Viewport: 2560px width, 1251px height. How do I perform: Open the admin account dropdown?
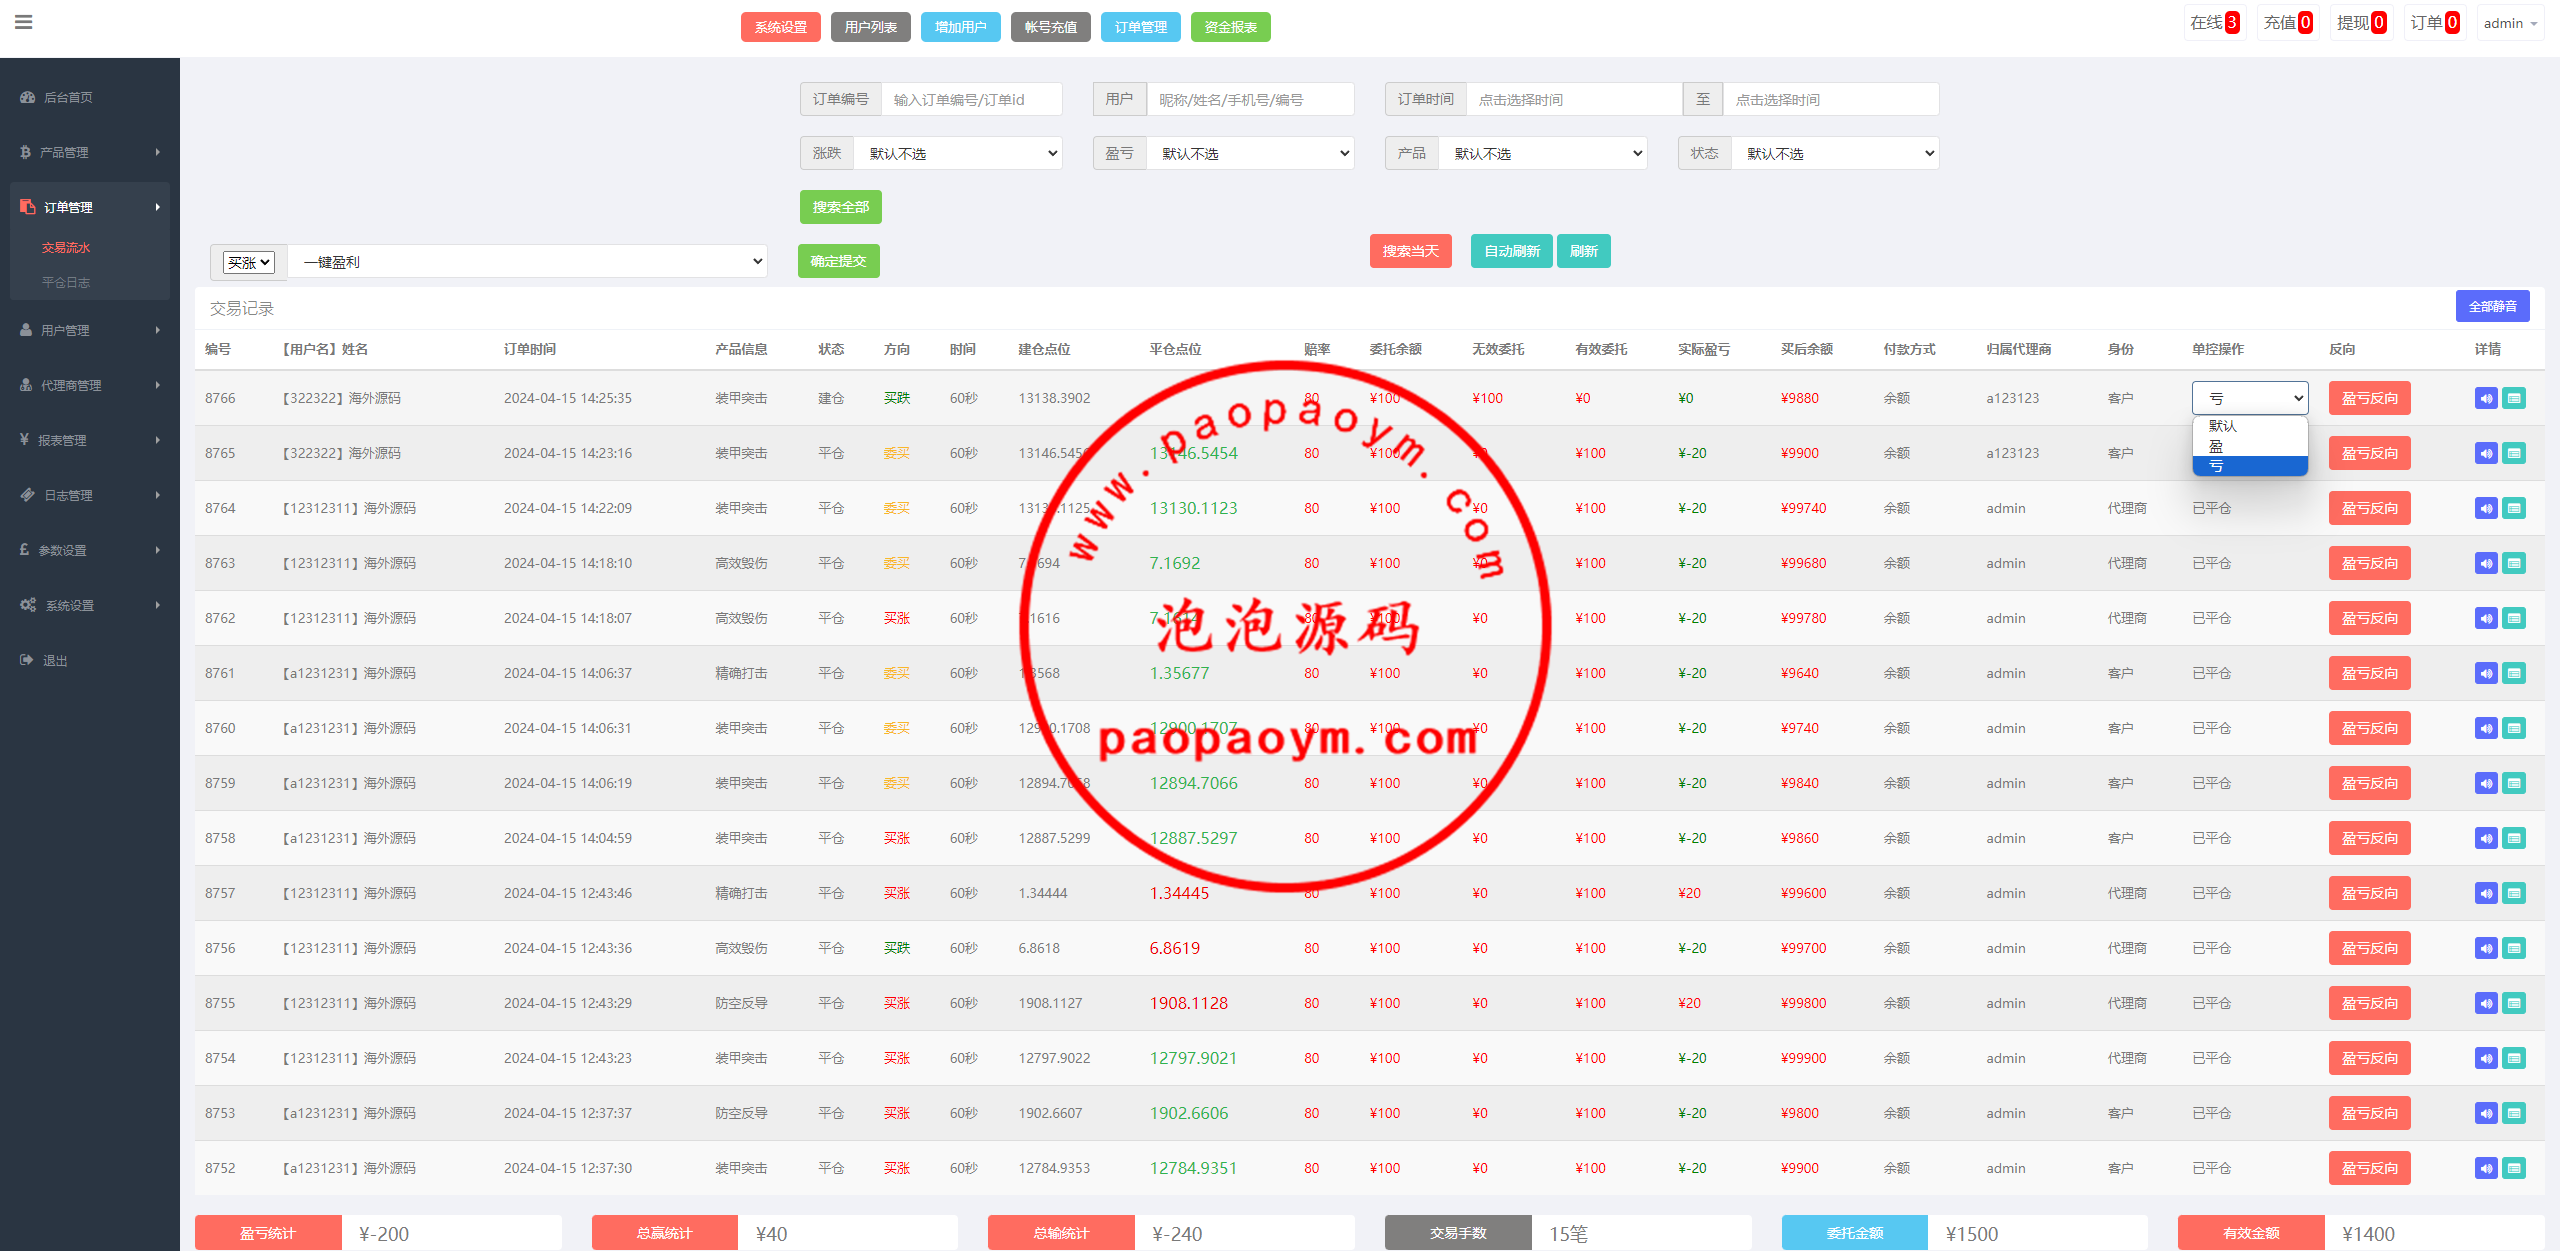2510,23
